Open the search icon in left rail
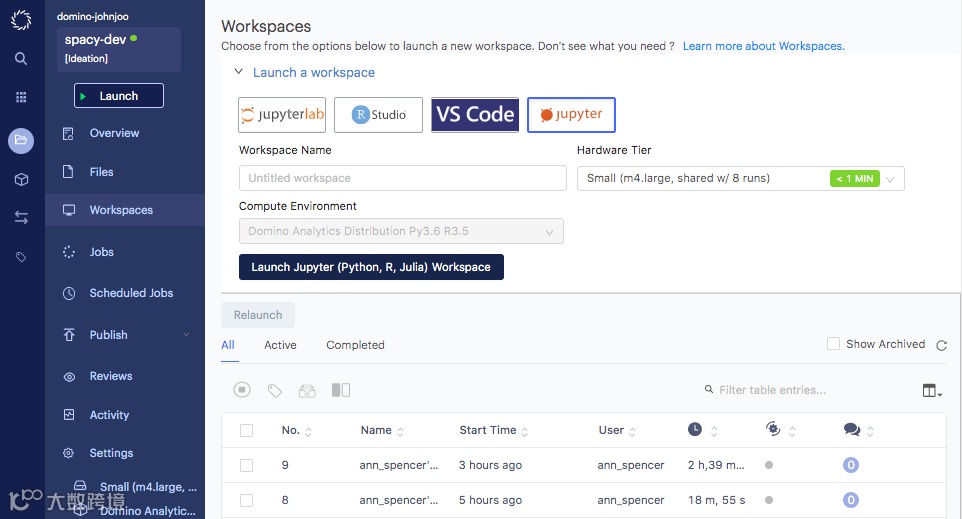The height and width of the screenshot is (519, 962). point(21,58)
